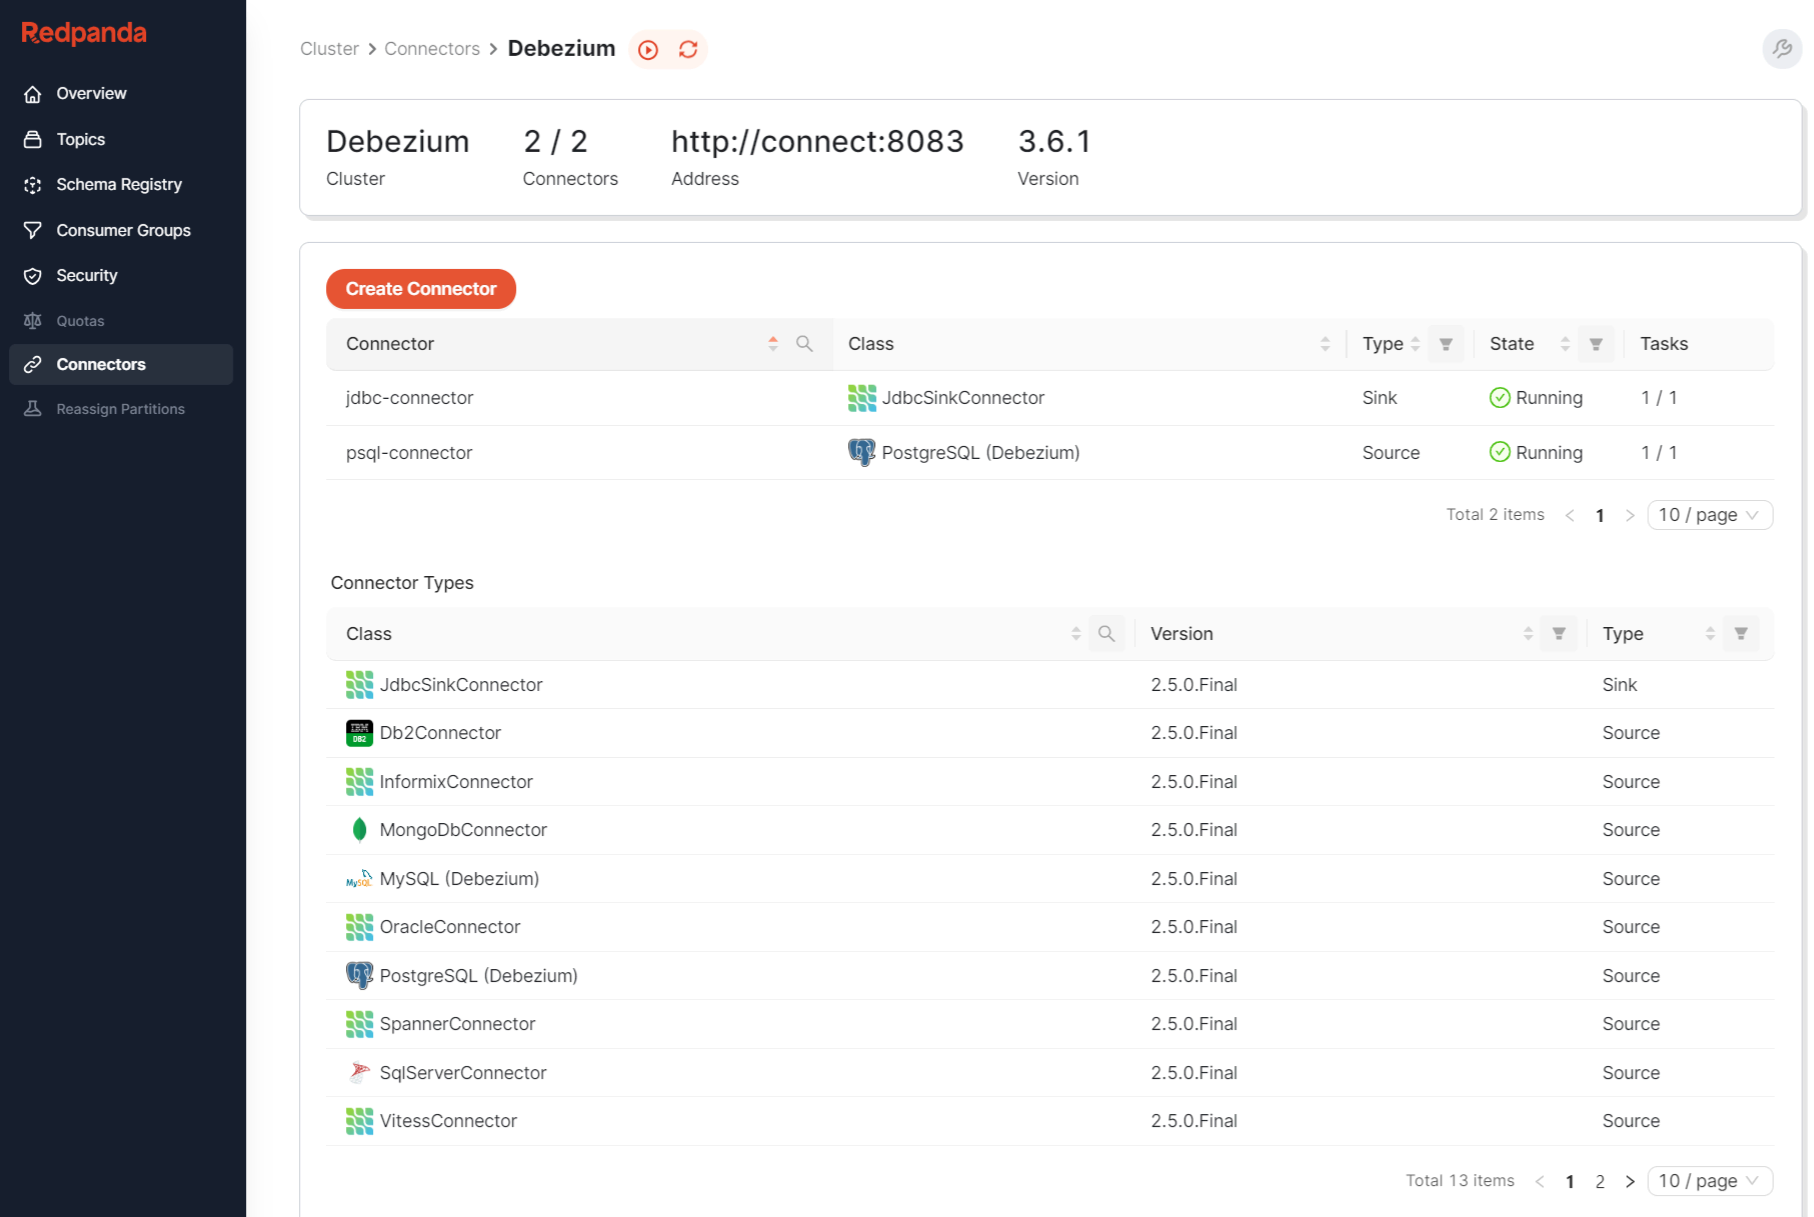Select page 2 of Connector Types
Image resolution: width=1814 pixels, height=1217 pixels.
point(1600,1181)
